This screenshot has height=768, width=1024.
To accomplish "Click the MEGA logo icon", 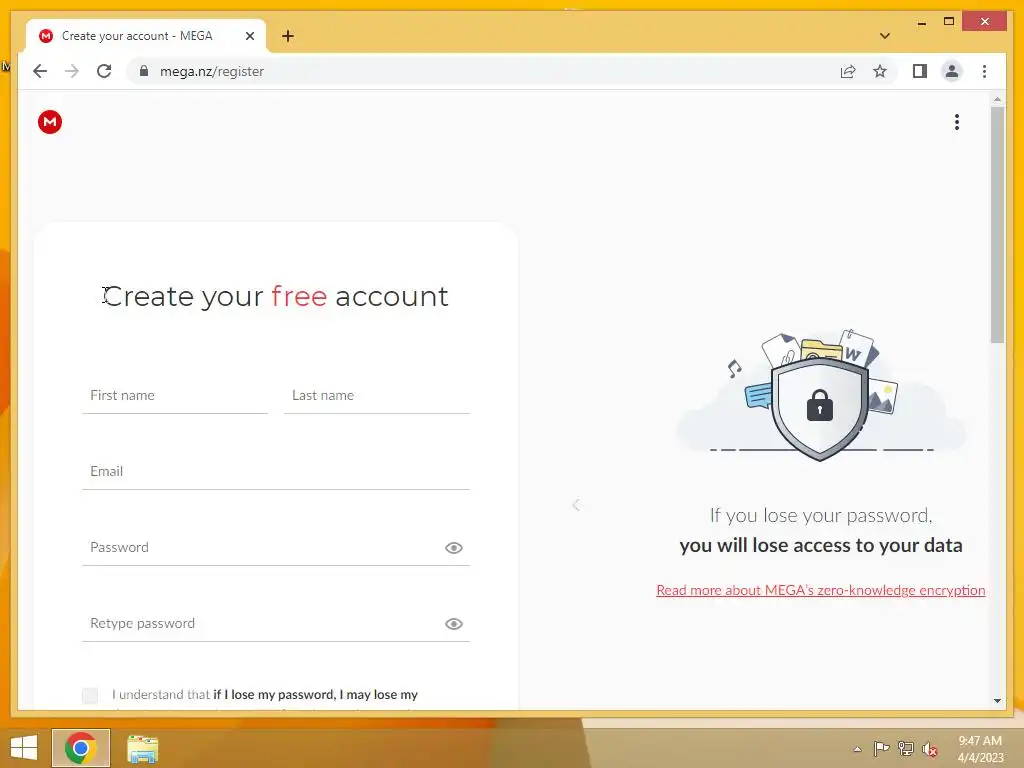I will tap(50, 122).
